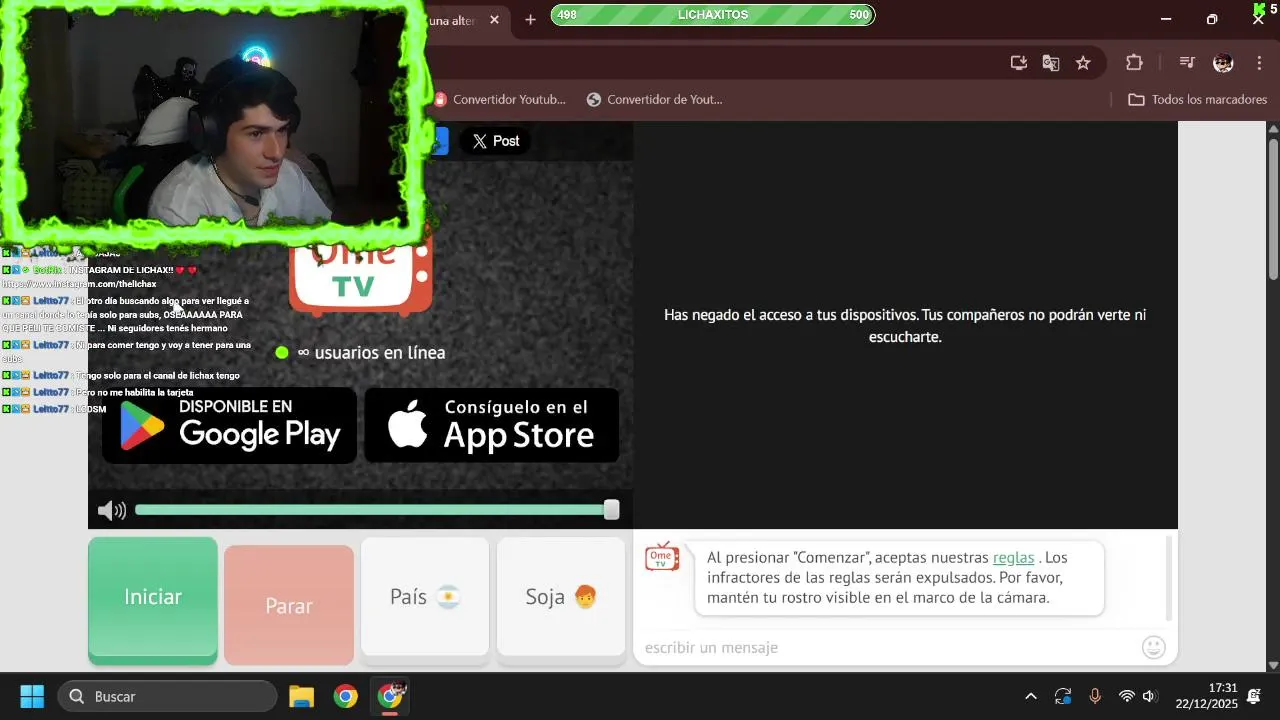The height and width of the screenshot is (720, 1280).
Task: Open the Windows Start menu
Action: coord(32,696)
